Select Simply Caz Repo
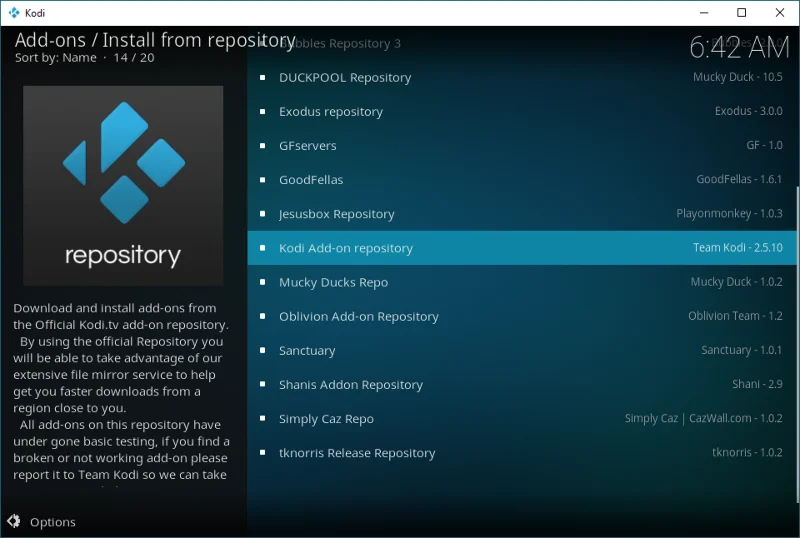 click(x=522, y=419)
